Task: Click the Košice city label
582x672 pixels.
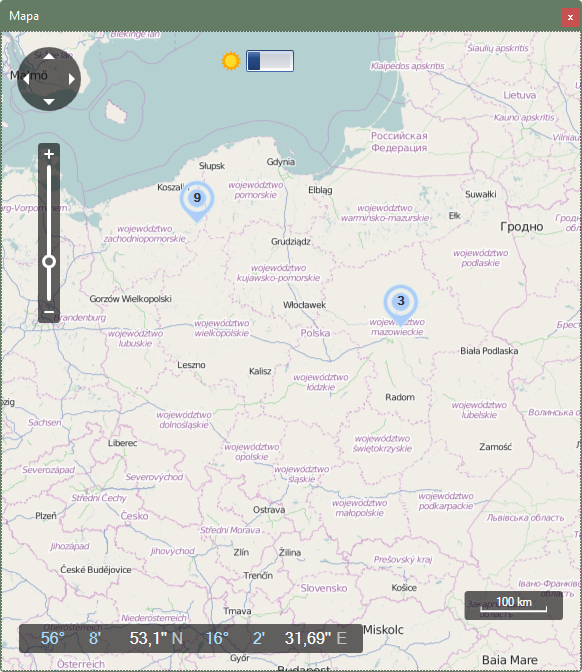Action: pos(404,588)
